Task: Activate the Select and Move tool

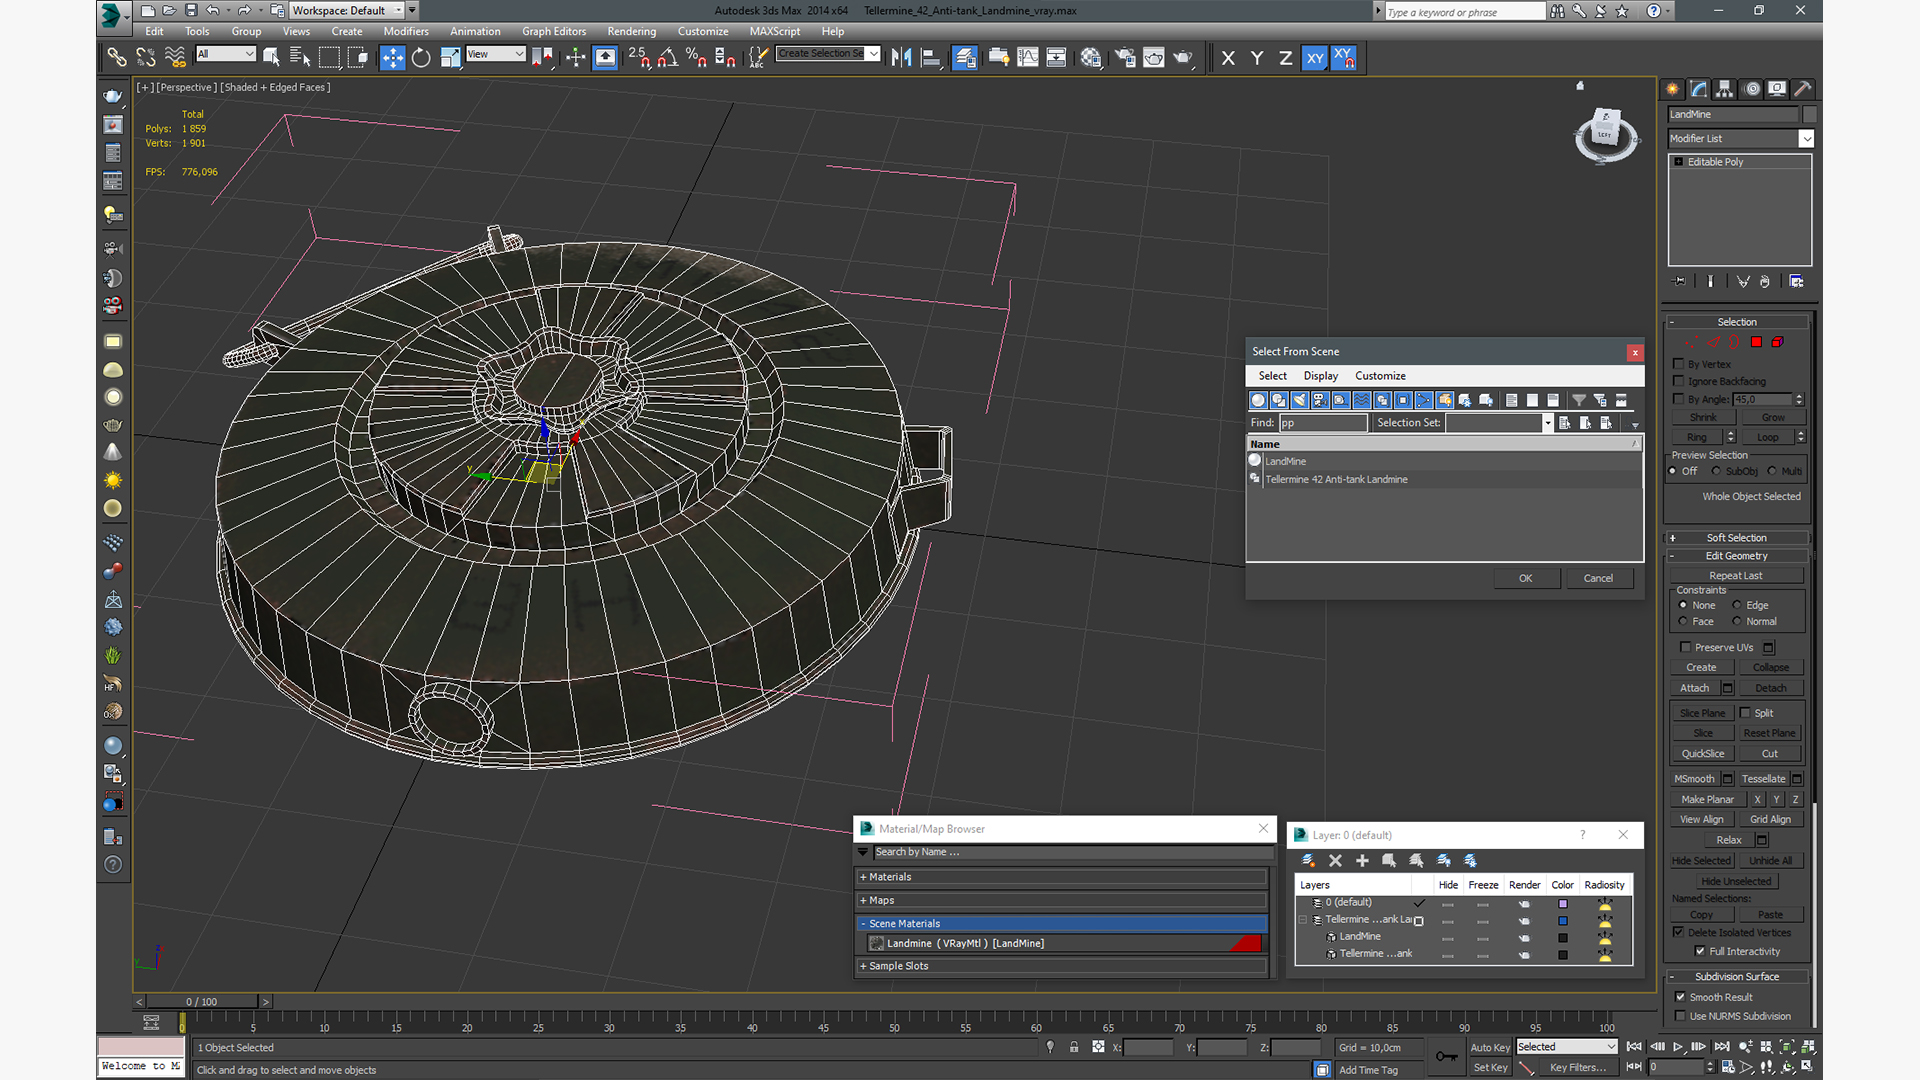Action: click(392, 58)
